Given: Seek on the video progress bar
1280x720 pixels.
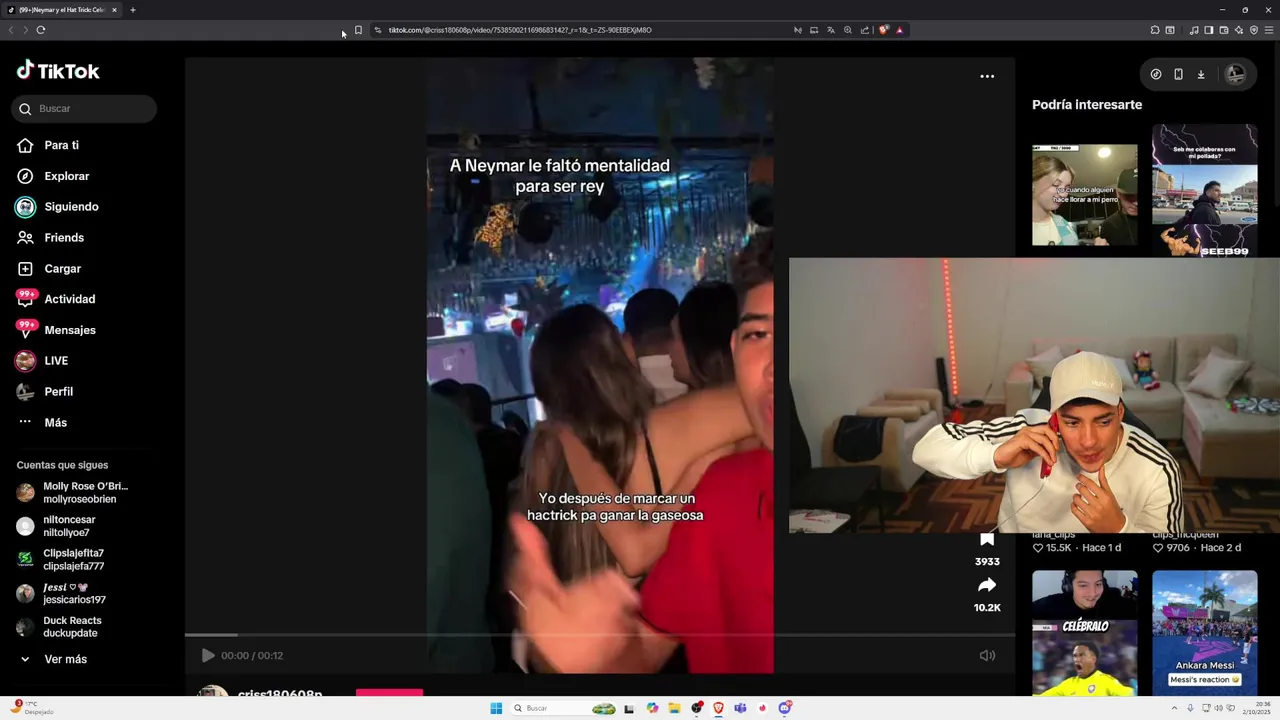Looking at the screenshot, I should point(600,634).
